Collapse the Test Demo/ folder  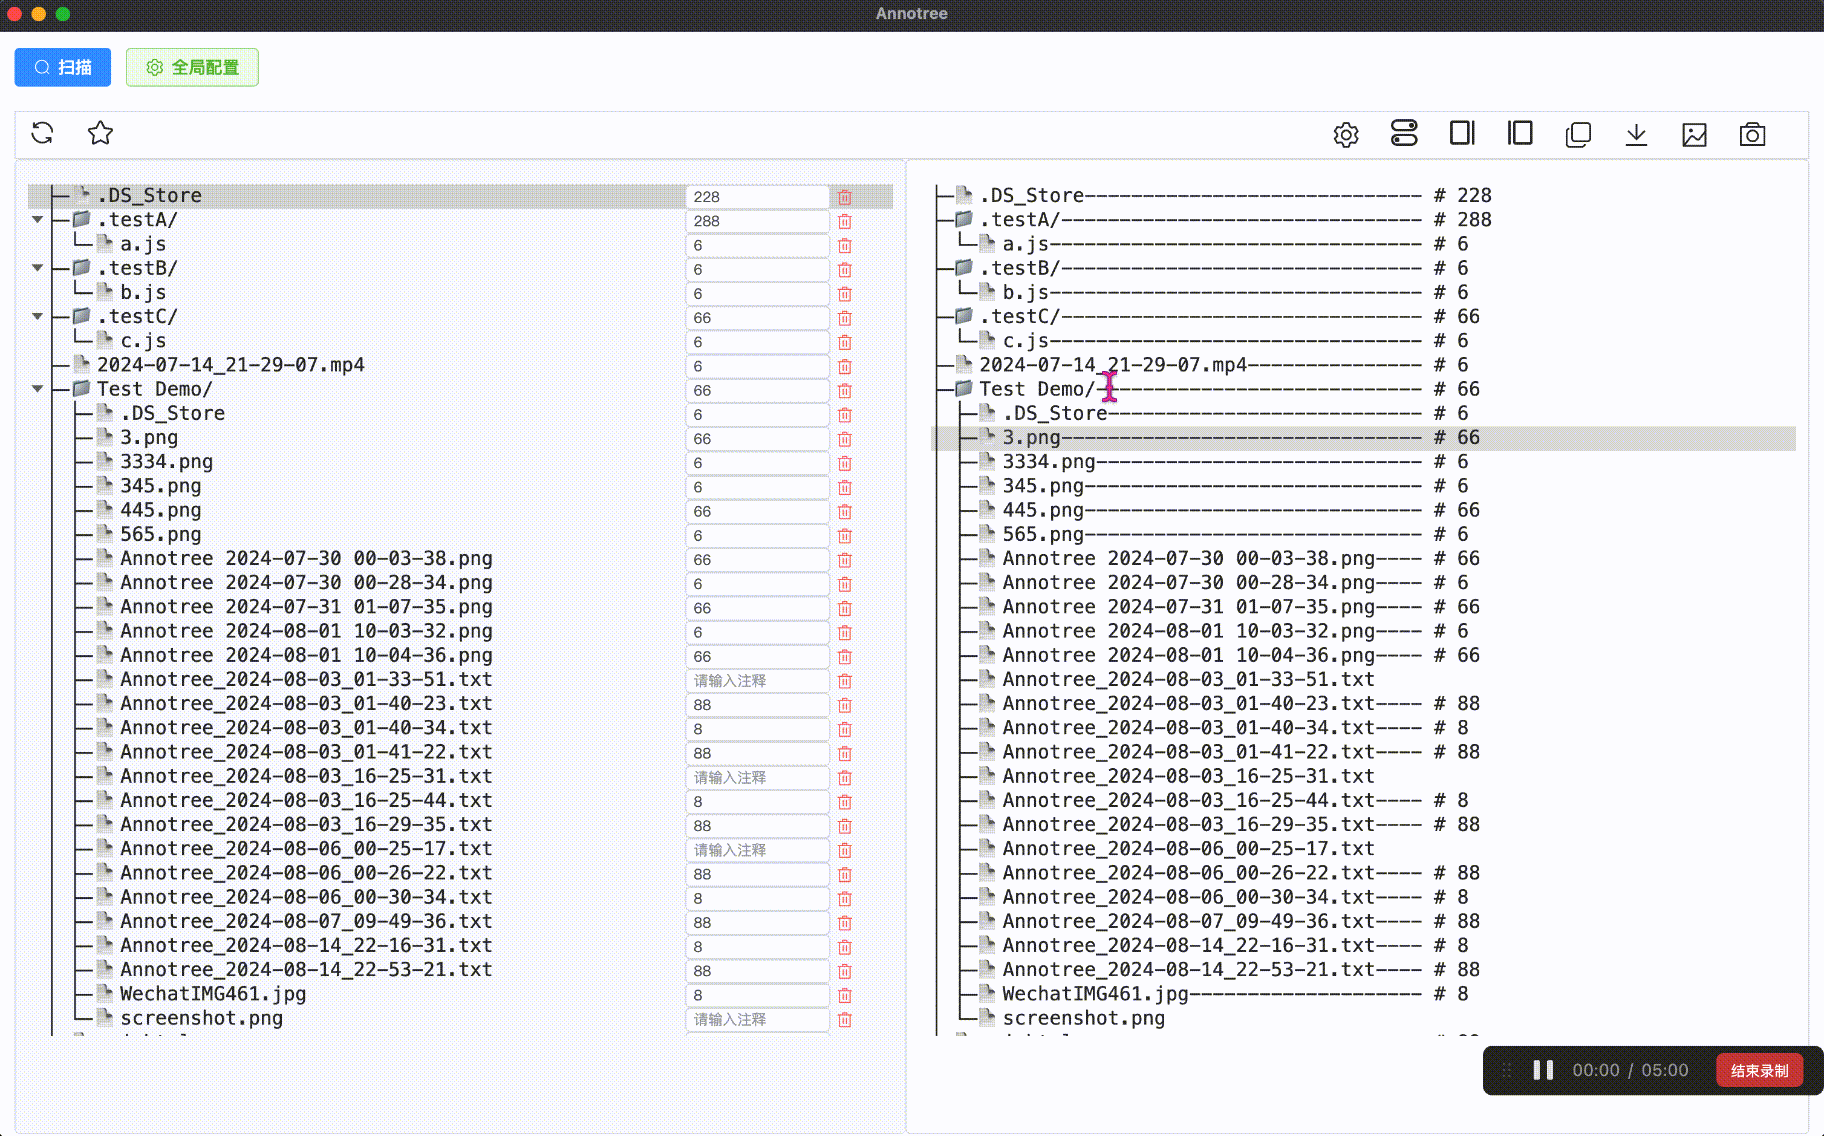38,389
